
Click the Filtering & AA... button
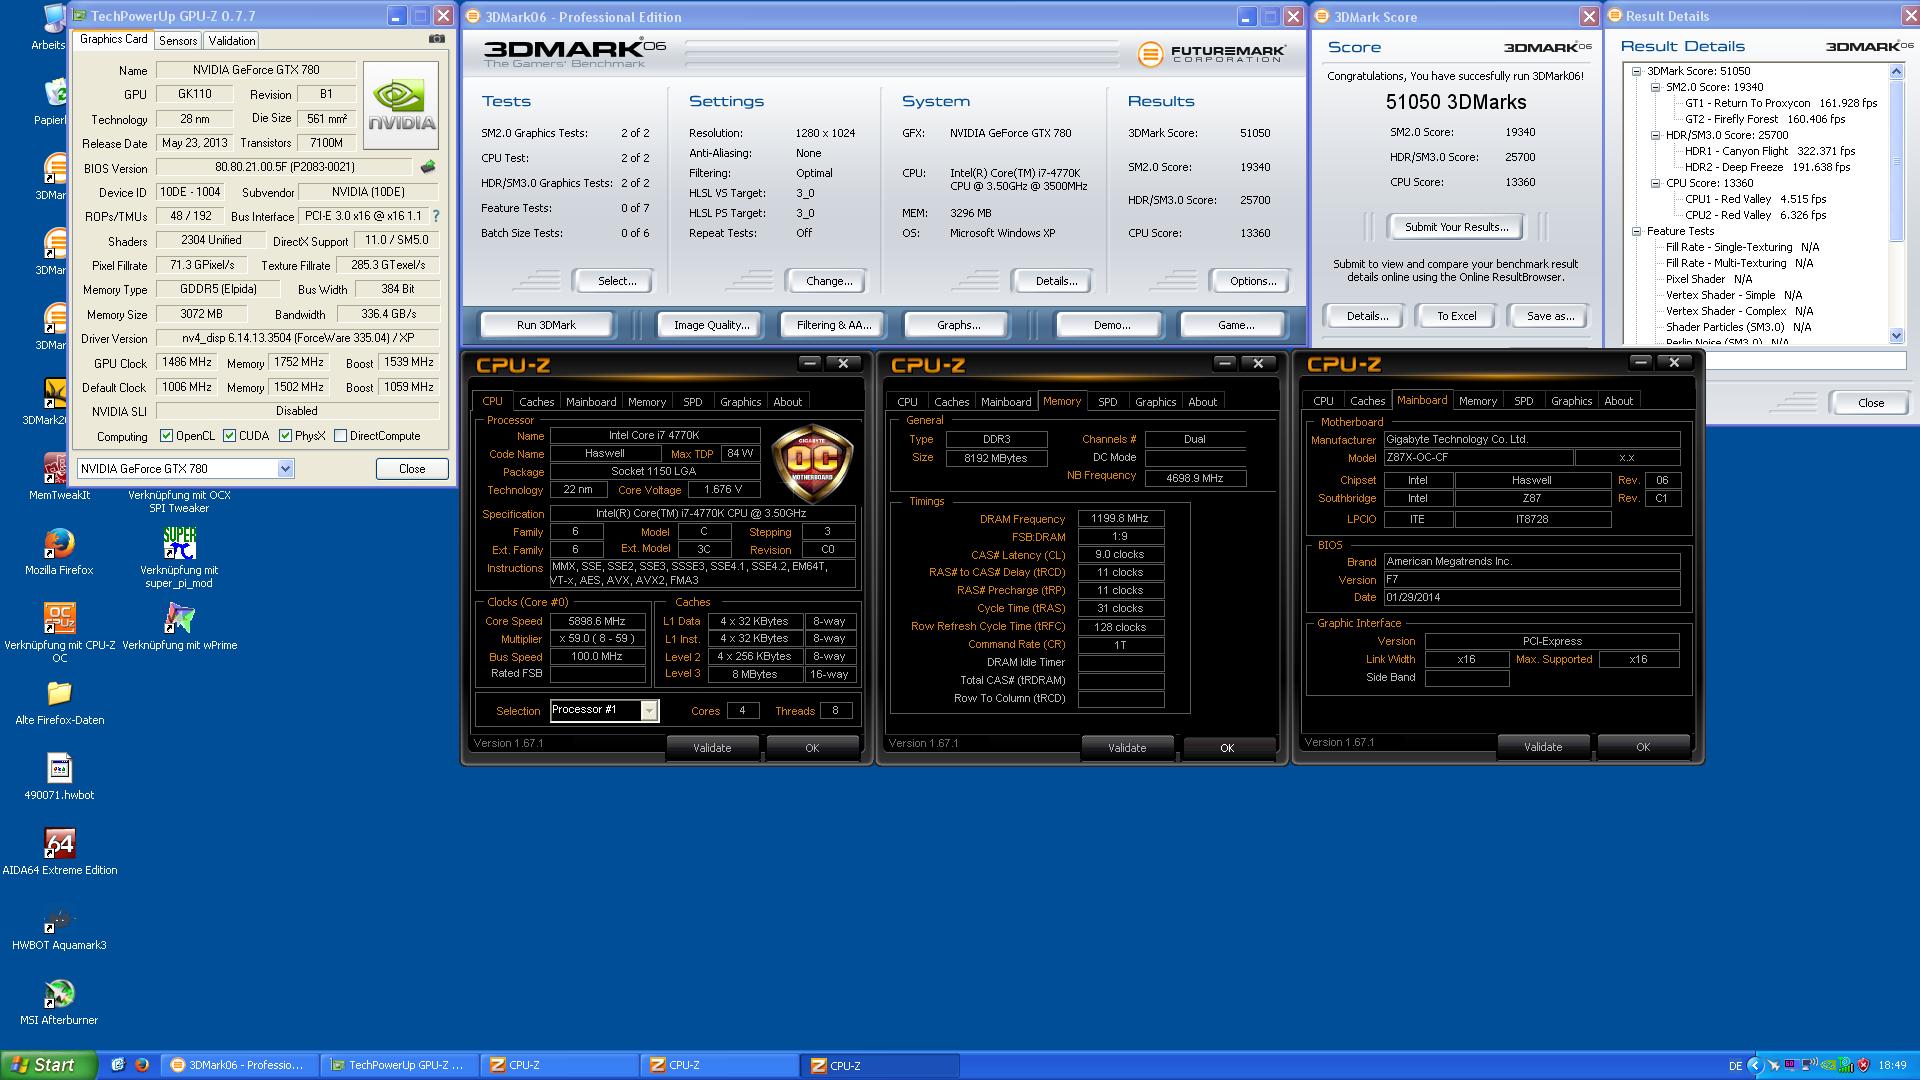pyautogui.click(x=834, y=325)
